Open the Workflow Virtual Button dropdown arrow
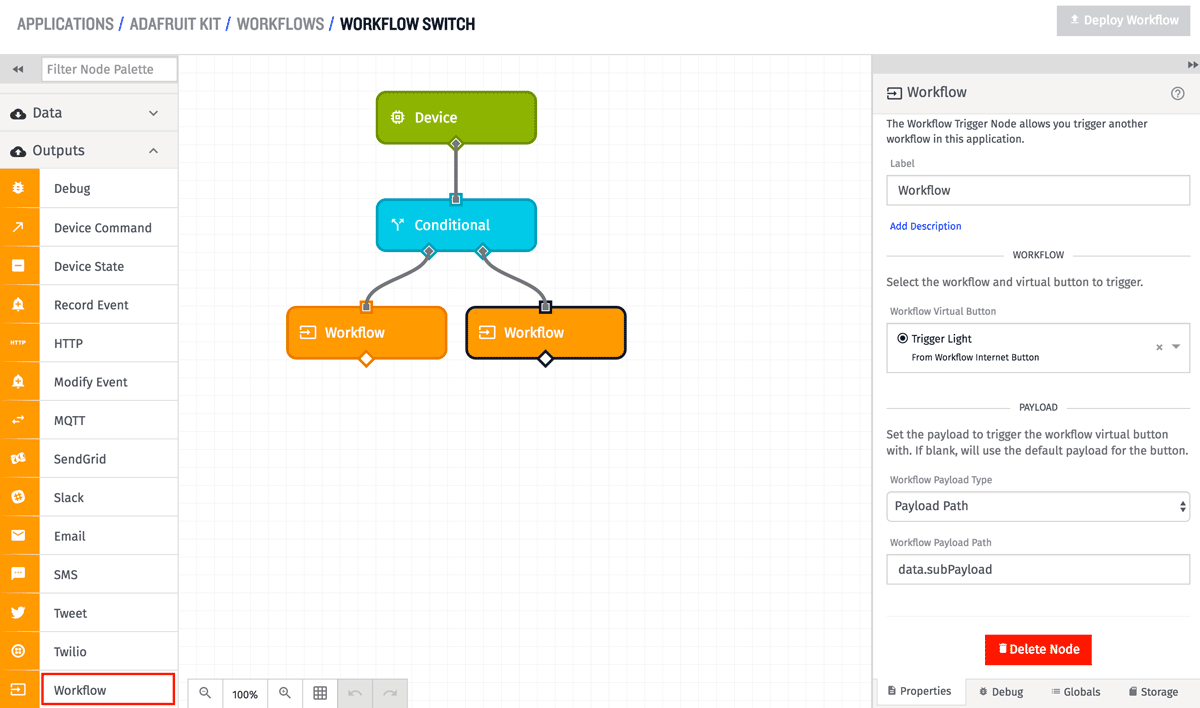The image size is (1200, 708). click(x=1176, y=347)
